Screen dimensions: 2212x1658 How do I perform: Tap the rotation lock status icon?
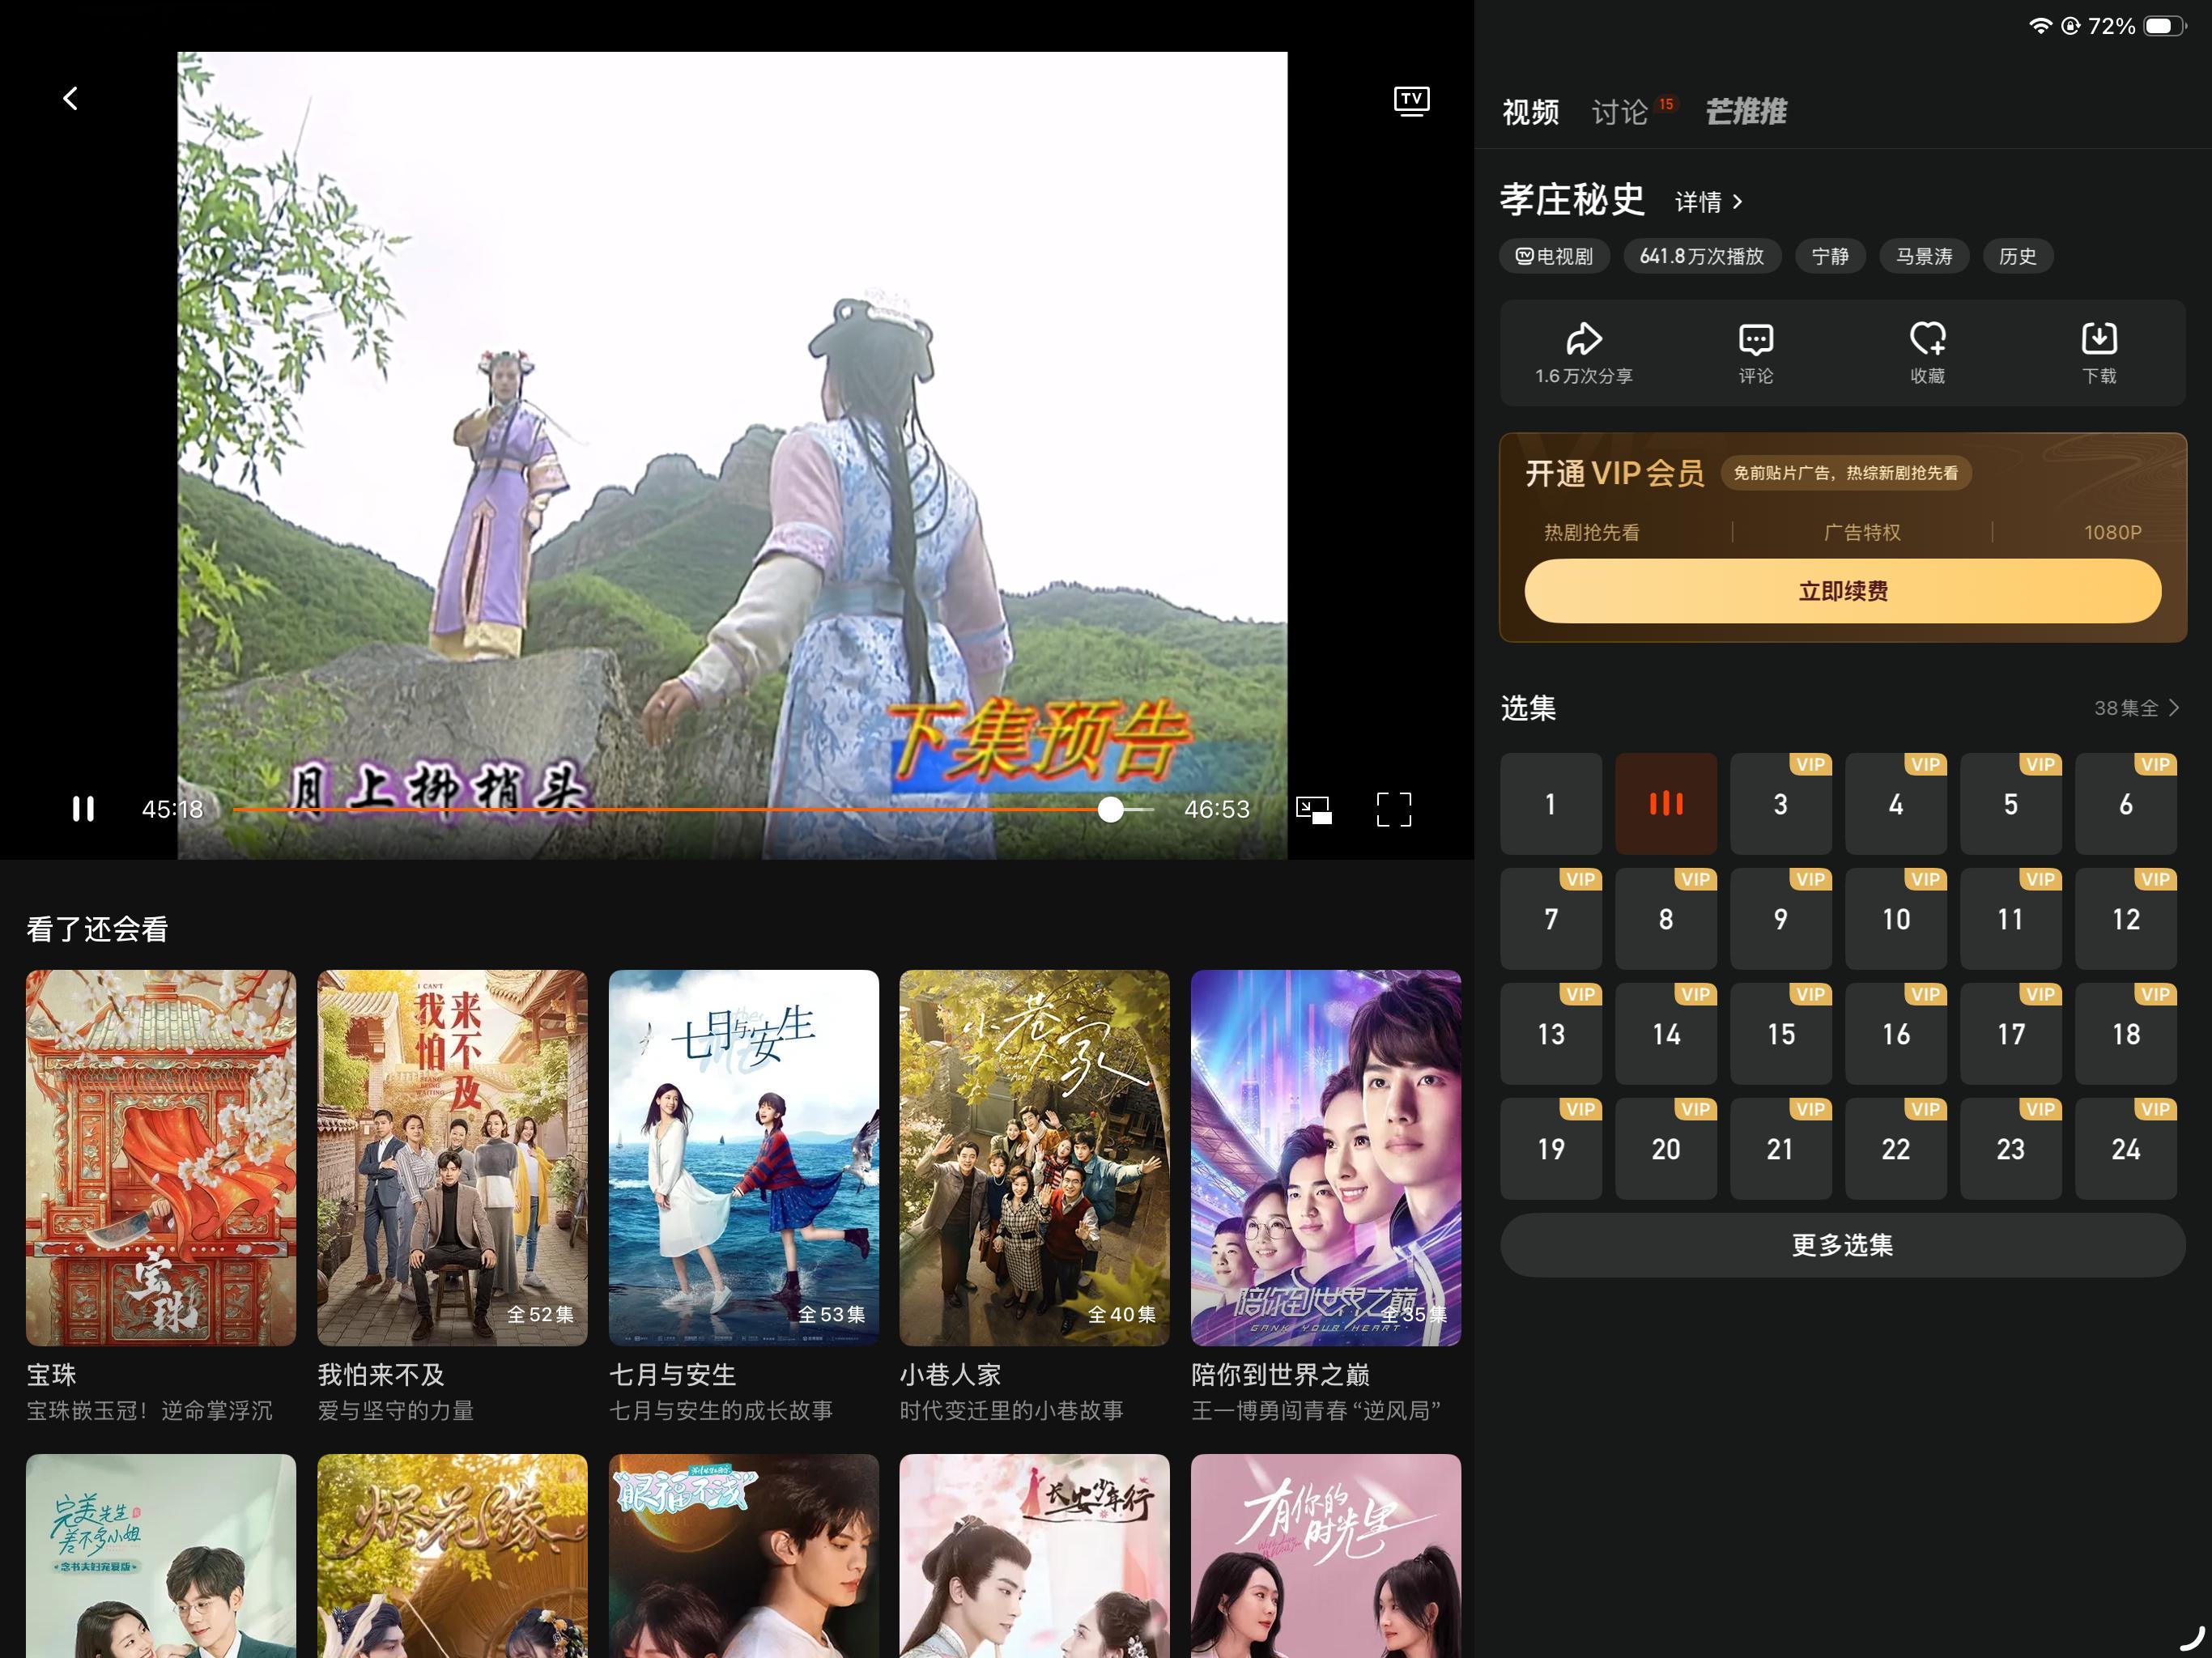click(2071, 26)
